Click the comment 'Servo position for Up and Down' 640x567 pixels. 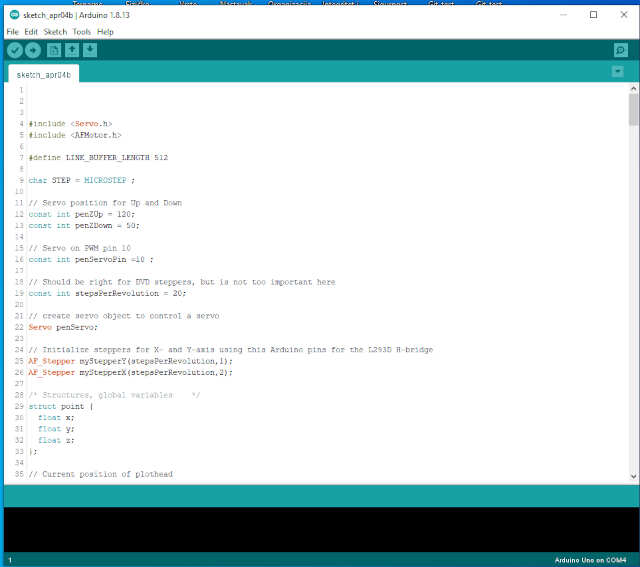(x=105, y=203)
